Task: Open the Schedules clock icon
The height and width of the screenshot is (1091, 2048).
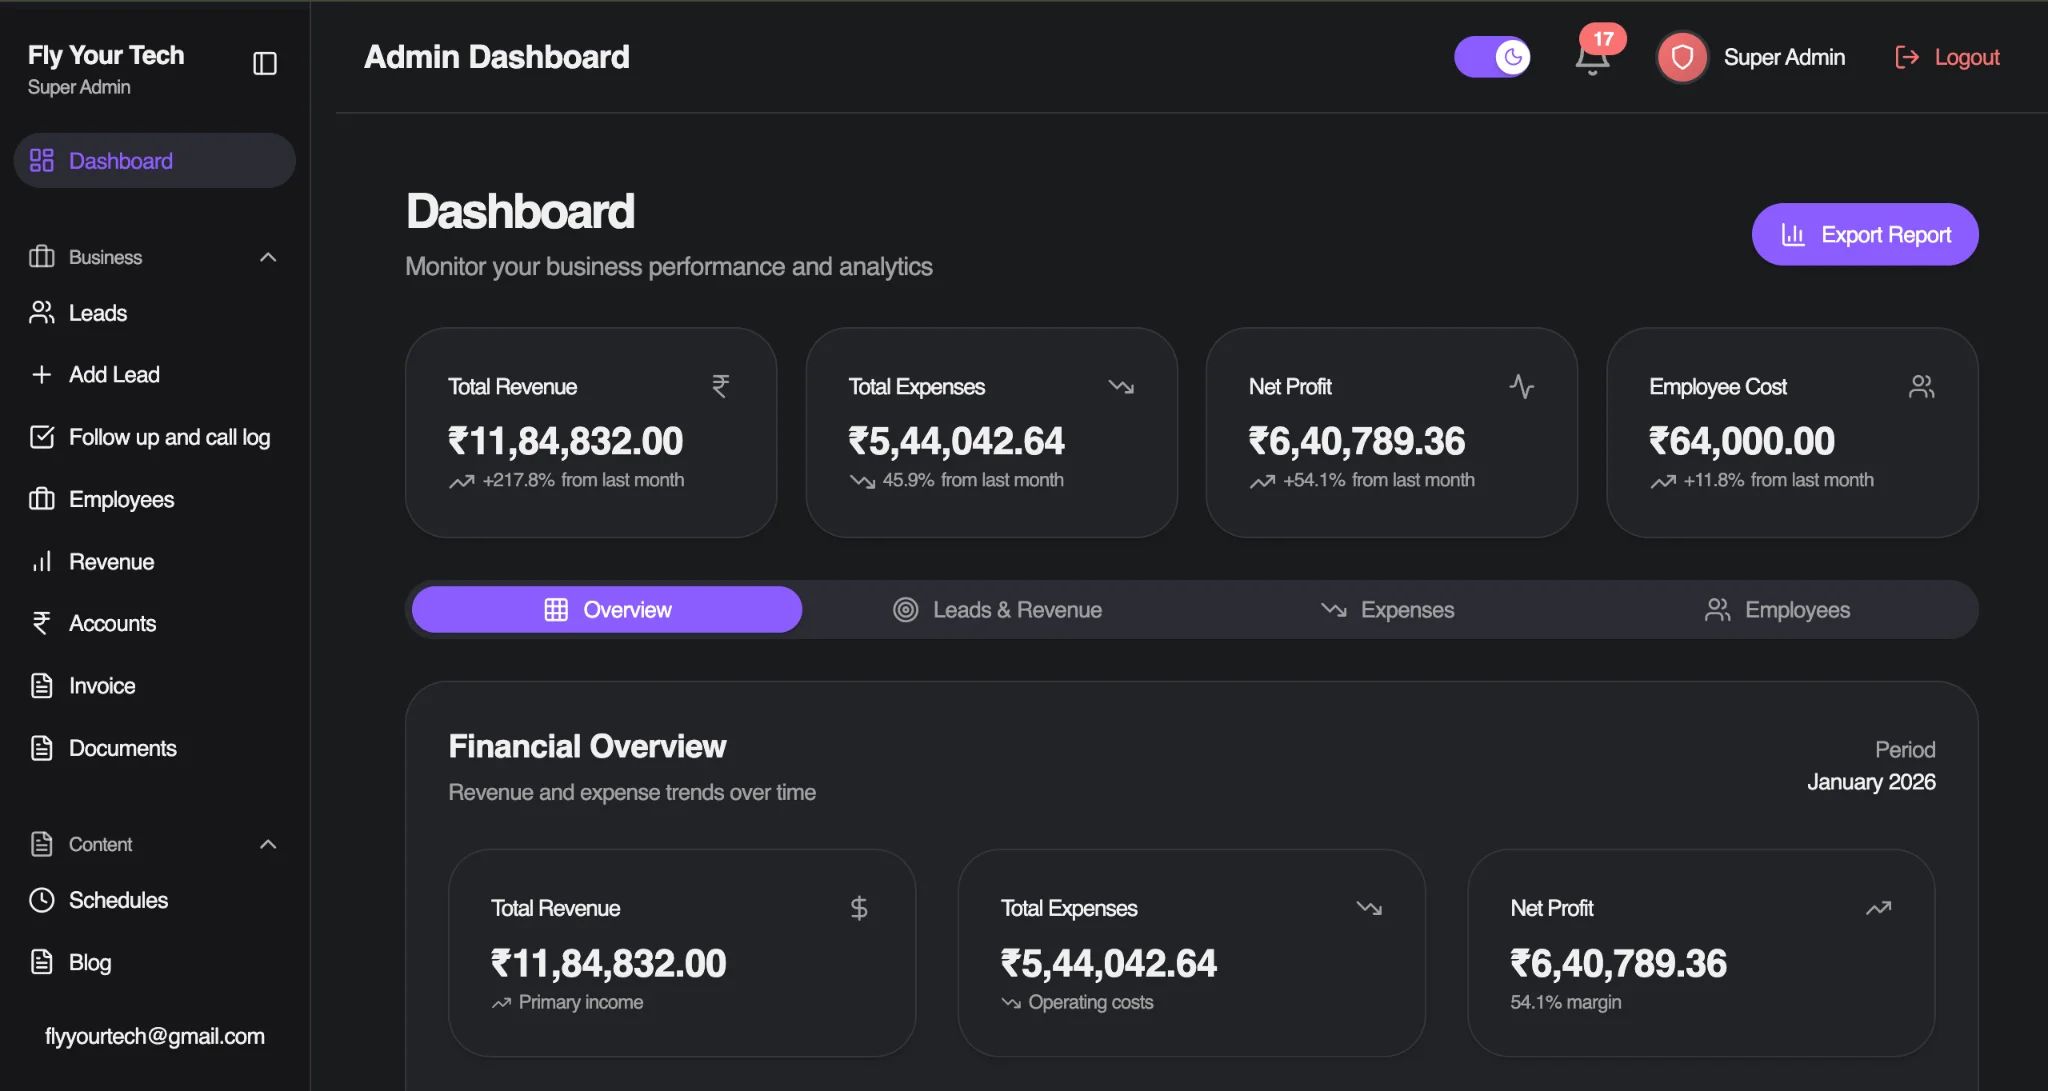Action: (41, 900)
